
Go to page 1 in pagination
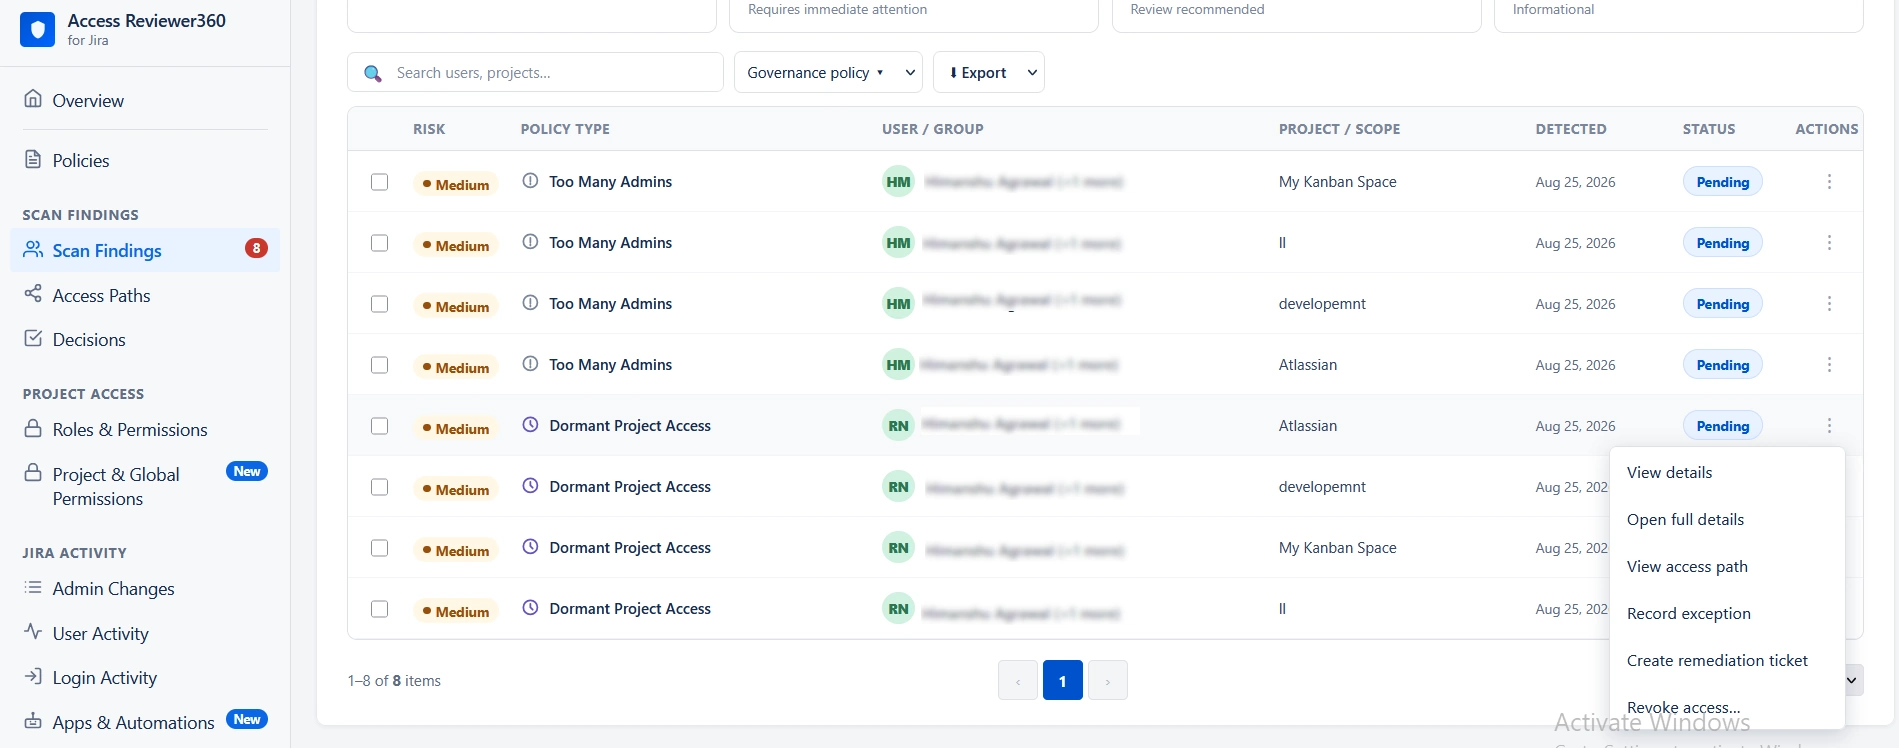point(1062,680)
